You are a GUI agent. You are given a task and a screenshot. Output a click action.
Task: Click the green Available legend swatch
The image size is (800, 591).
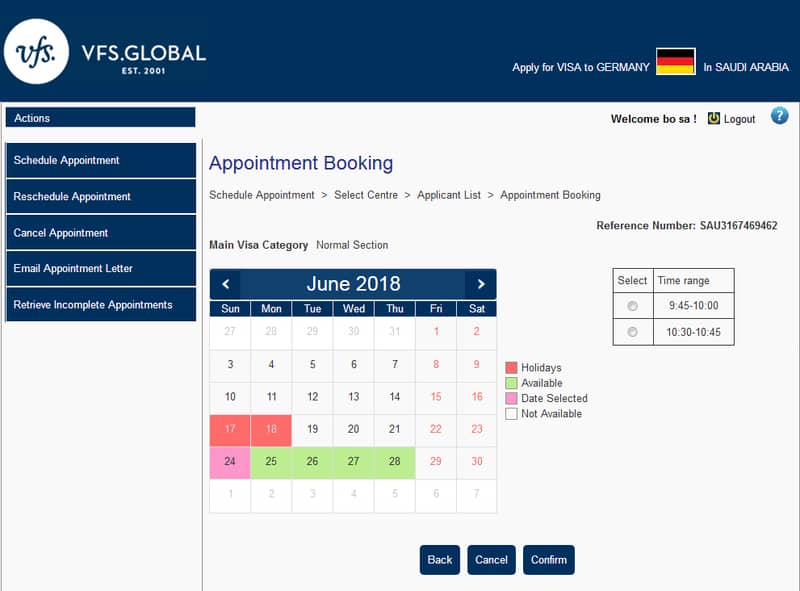(x=511, y=383)
